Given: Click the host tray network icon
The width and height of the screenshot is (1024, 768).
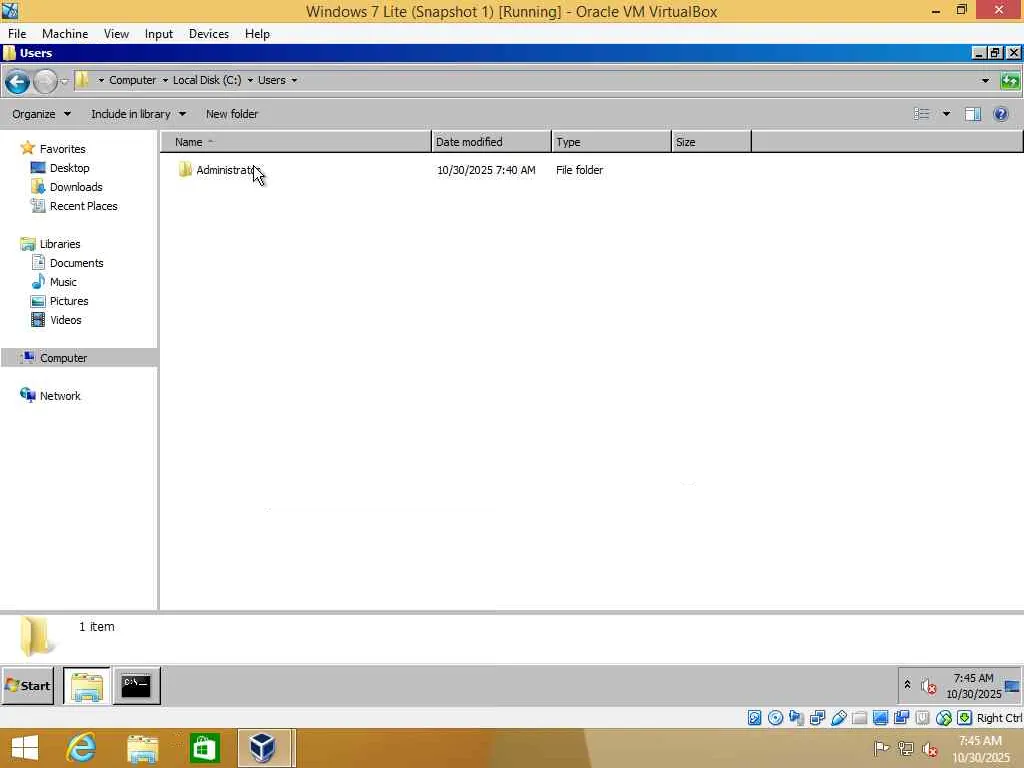Looking at the screenshot, I should [905, 748].
